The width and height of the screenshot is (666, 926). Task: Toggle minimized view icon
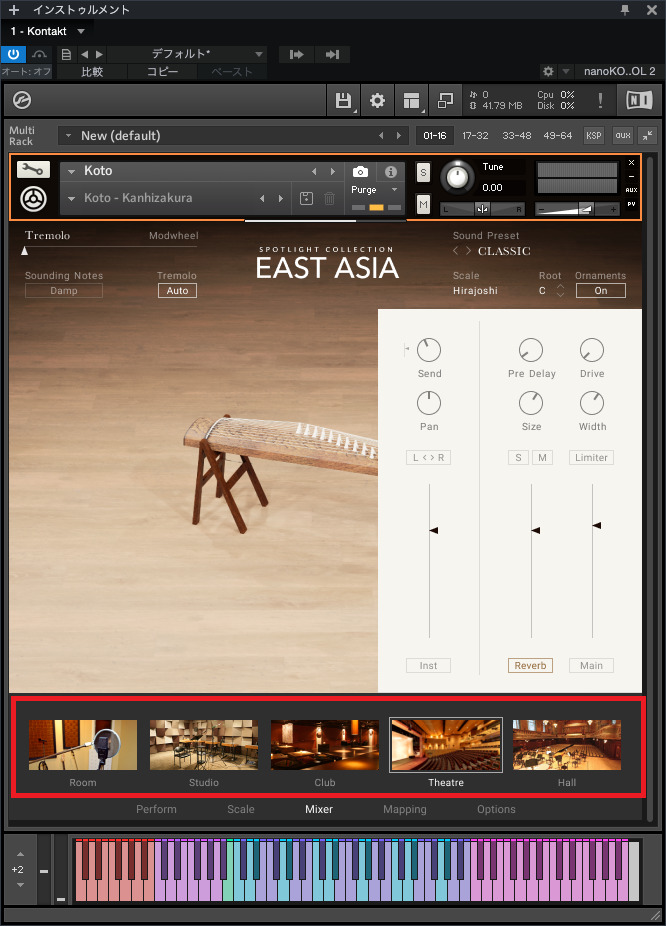pyautogui.click(x=445, y=100)
